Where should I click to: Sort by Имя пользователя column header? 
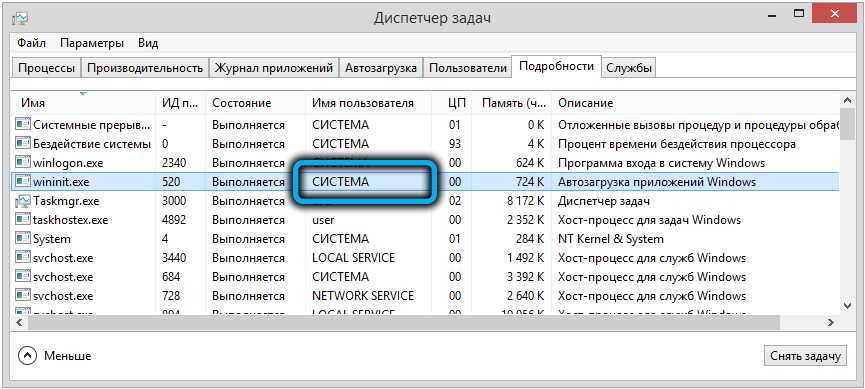coord(367,103)
